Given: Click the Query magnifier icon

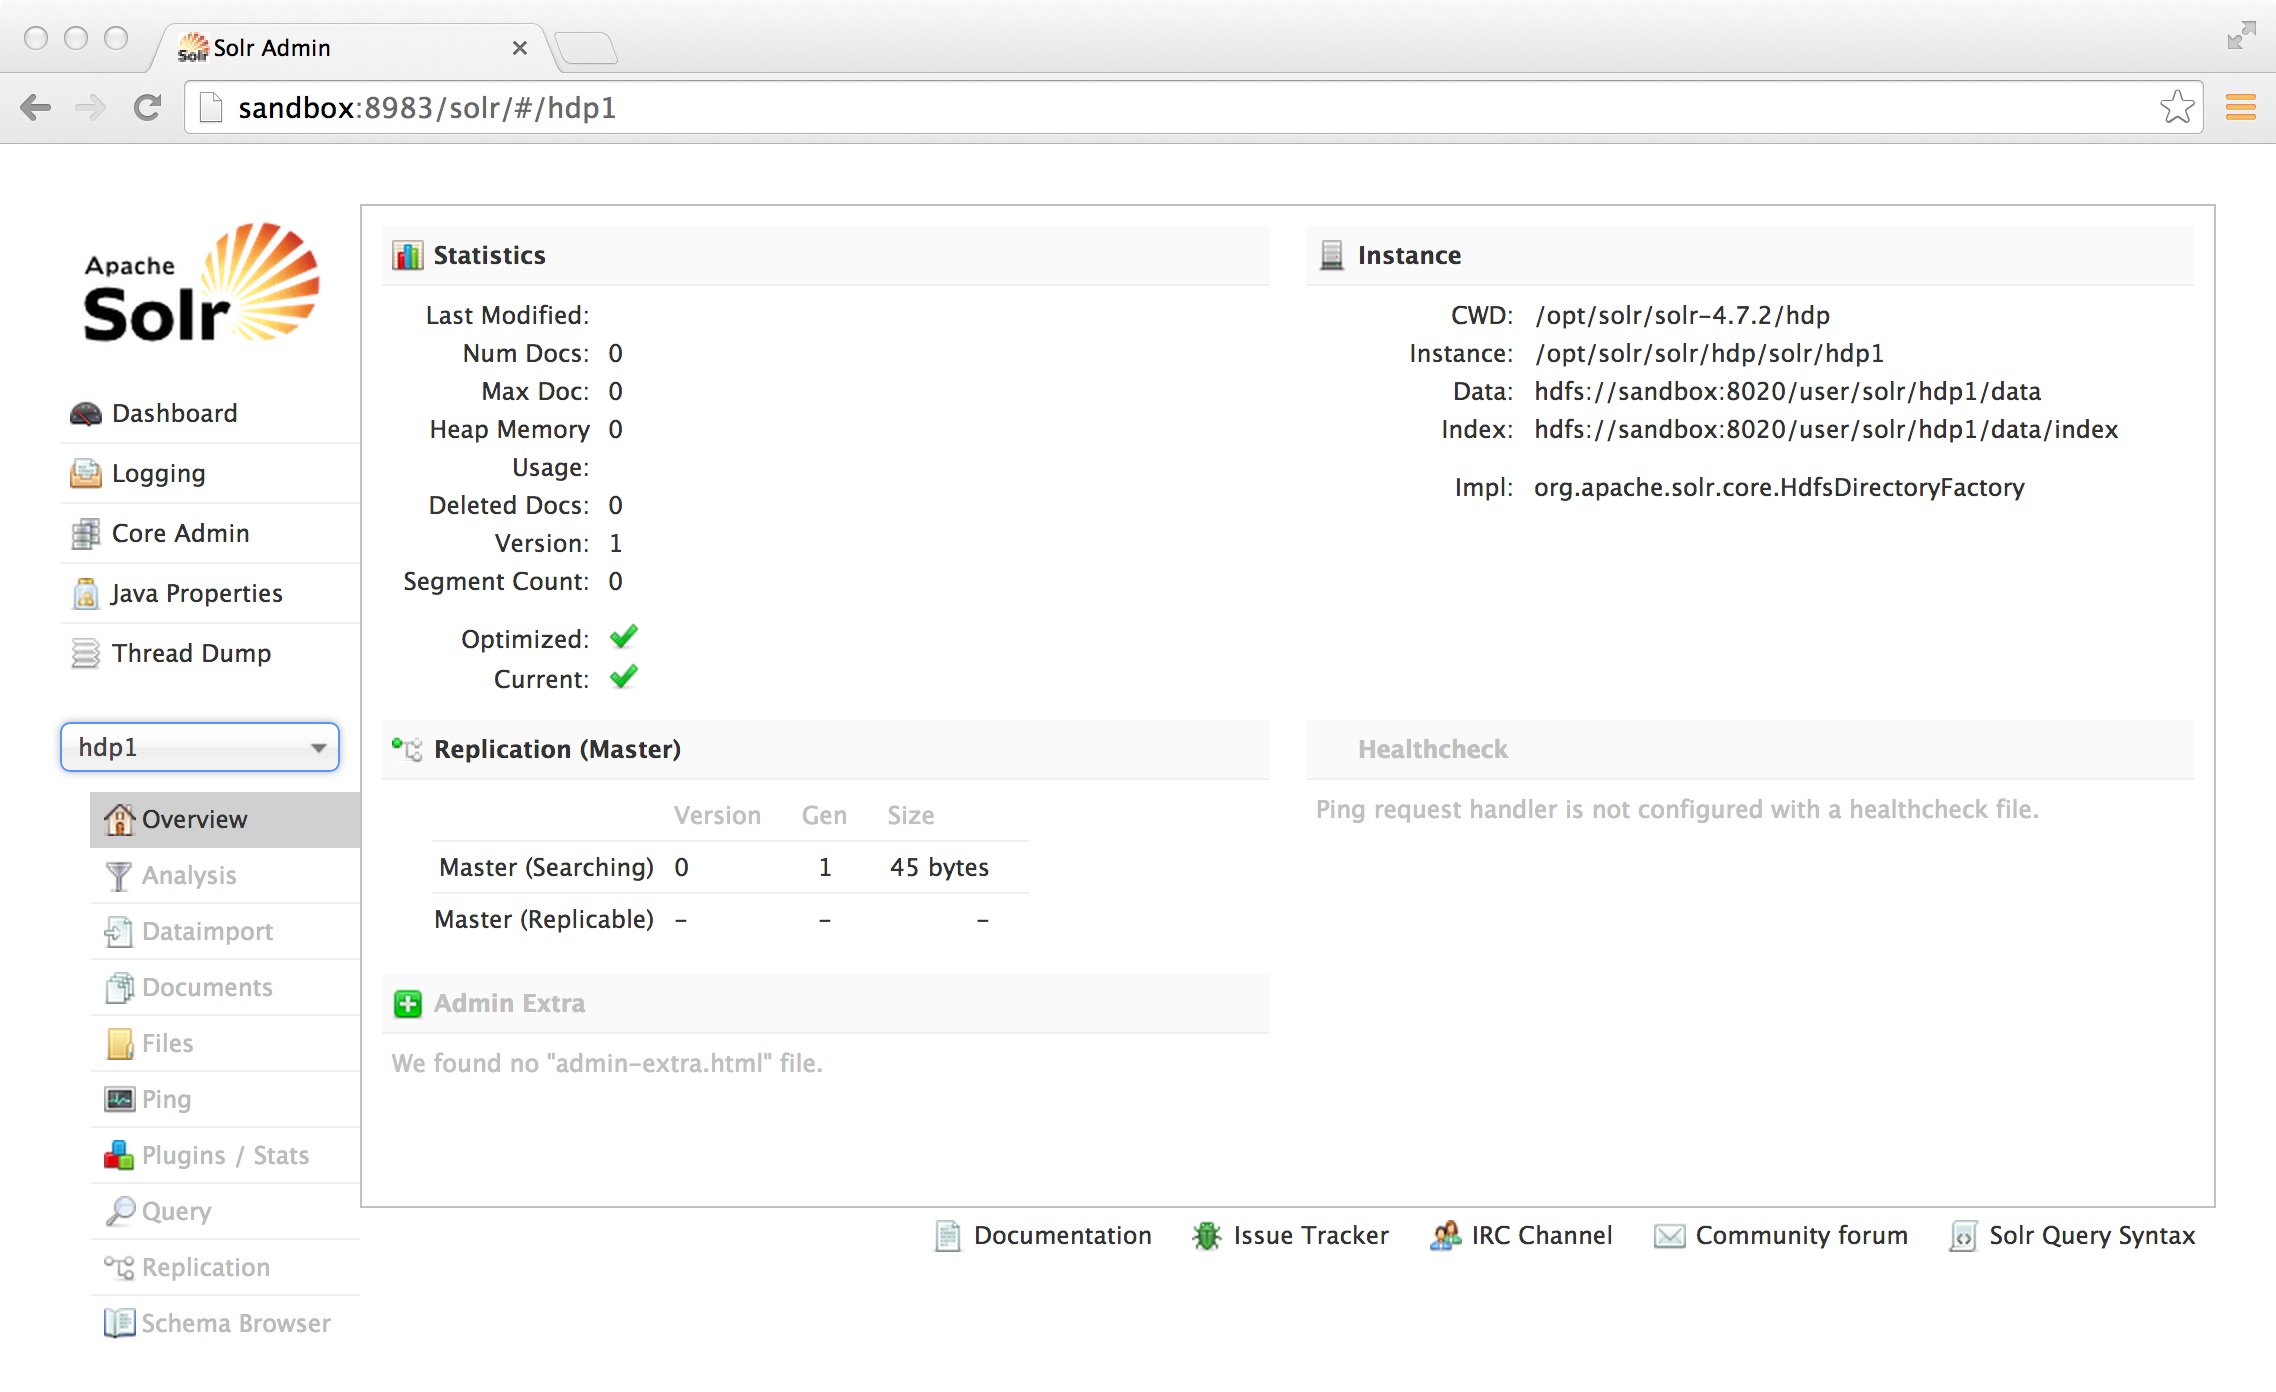Looking at the screenshot, I should (120, 1212).
